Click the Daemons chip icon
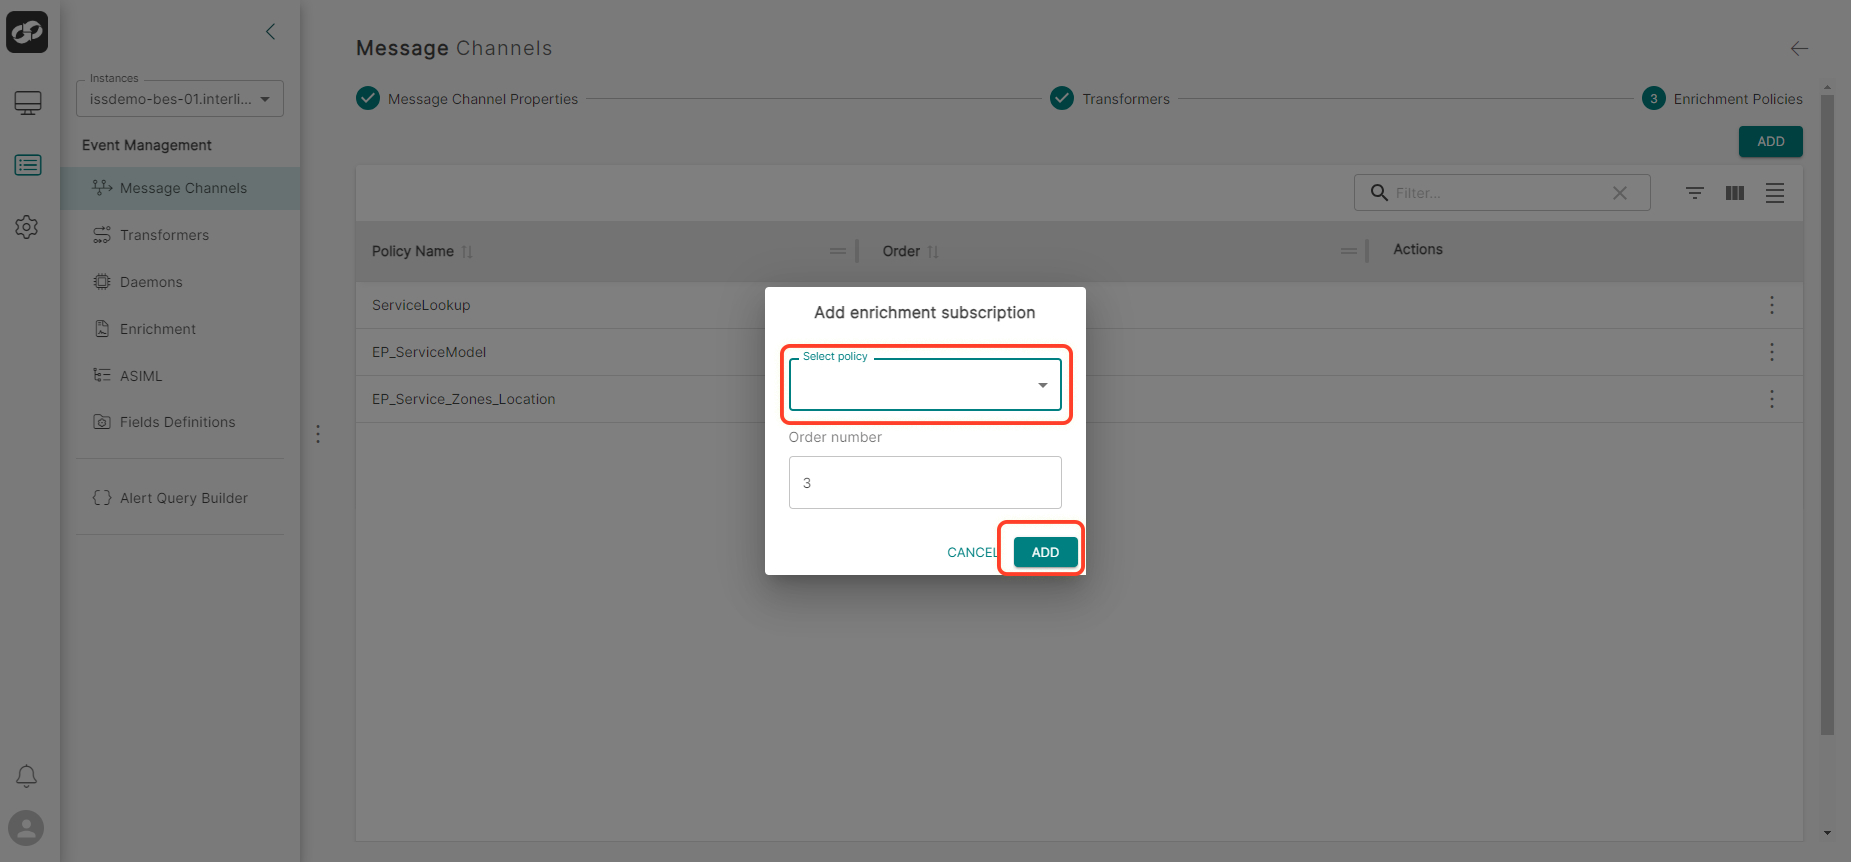Image resolution: width=1851 pixels, height=862 pixels. [x=102, y=282]
